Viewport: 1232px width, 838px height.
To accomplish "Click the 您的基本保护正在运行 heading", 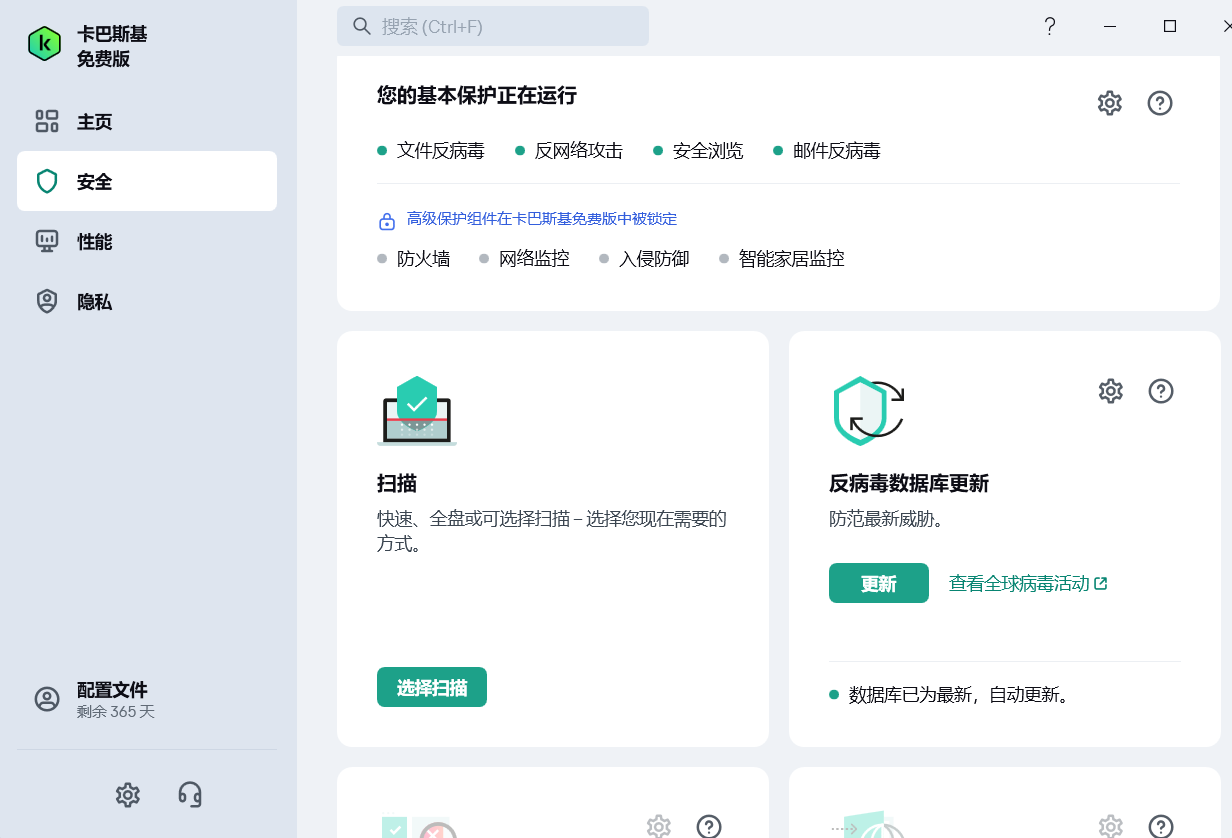I will tap(477, 96).
